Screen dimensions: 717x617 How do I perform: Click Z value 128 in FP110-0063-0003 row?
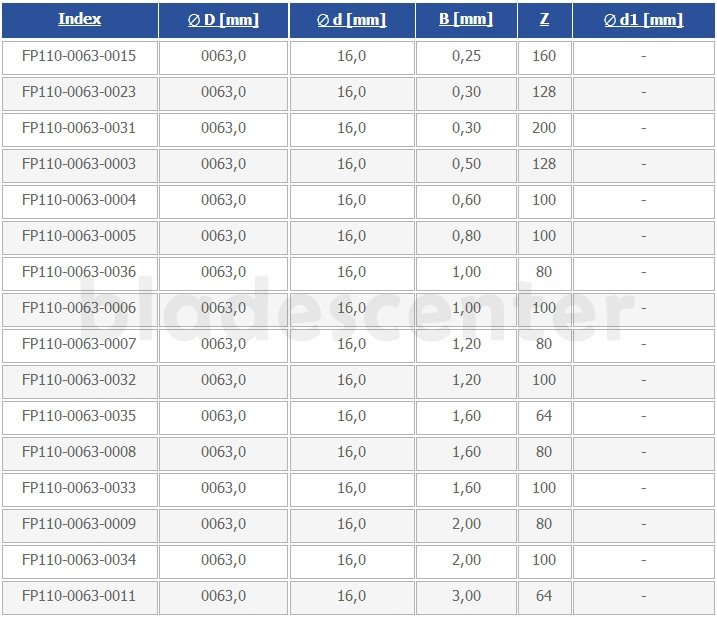pyautogui.click(x=544, y=164)
